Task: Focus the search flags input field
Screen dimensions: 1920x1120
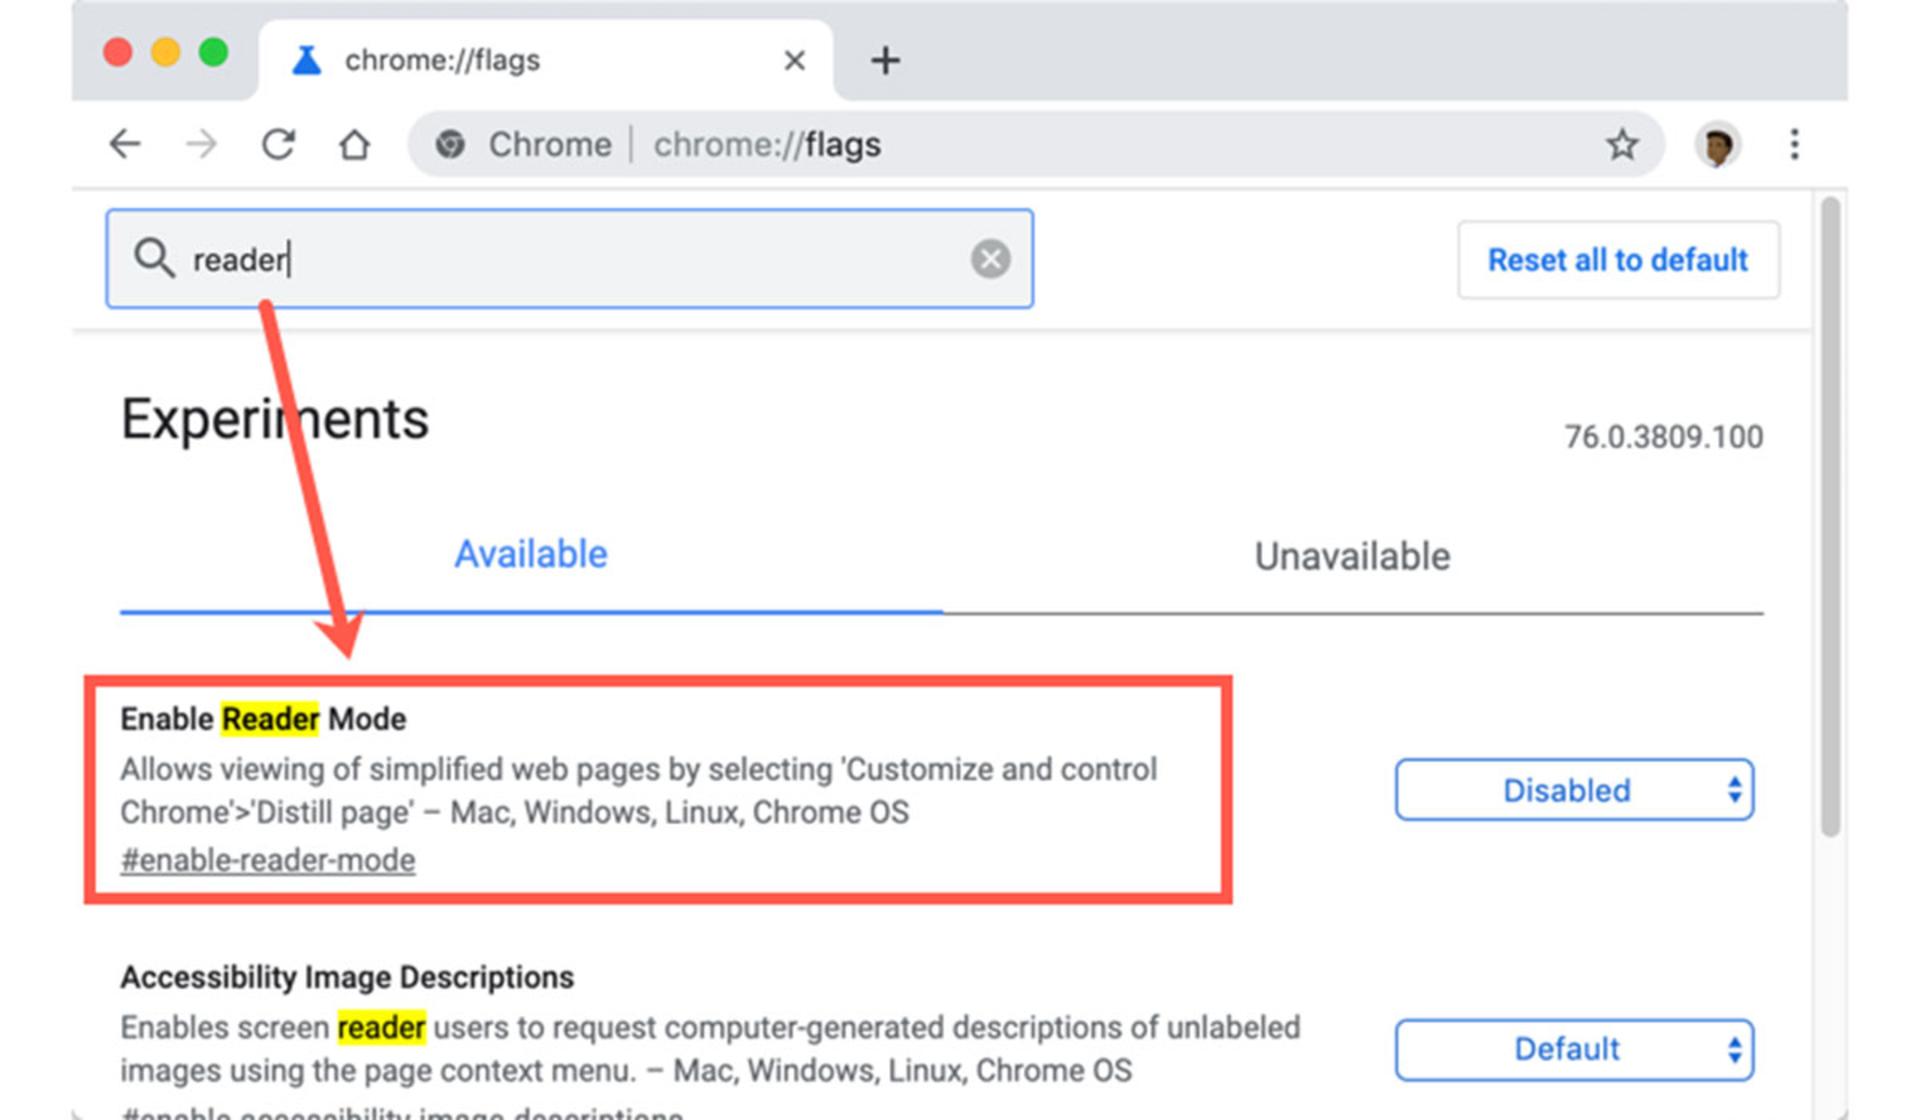Action: pyautogui.click(x=570, y=259)
